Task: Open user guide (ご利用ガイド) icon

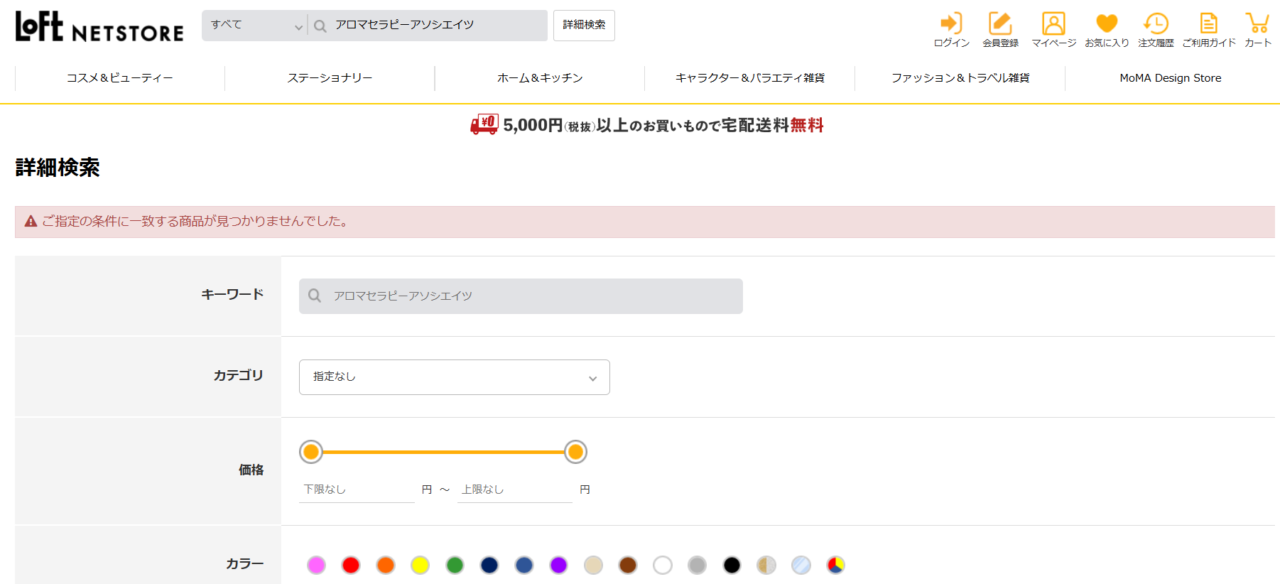Action: click(1209, 23)
